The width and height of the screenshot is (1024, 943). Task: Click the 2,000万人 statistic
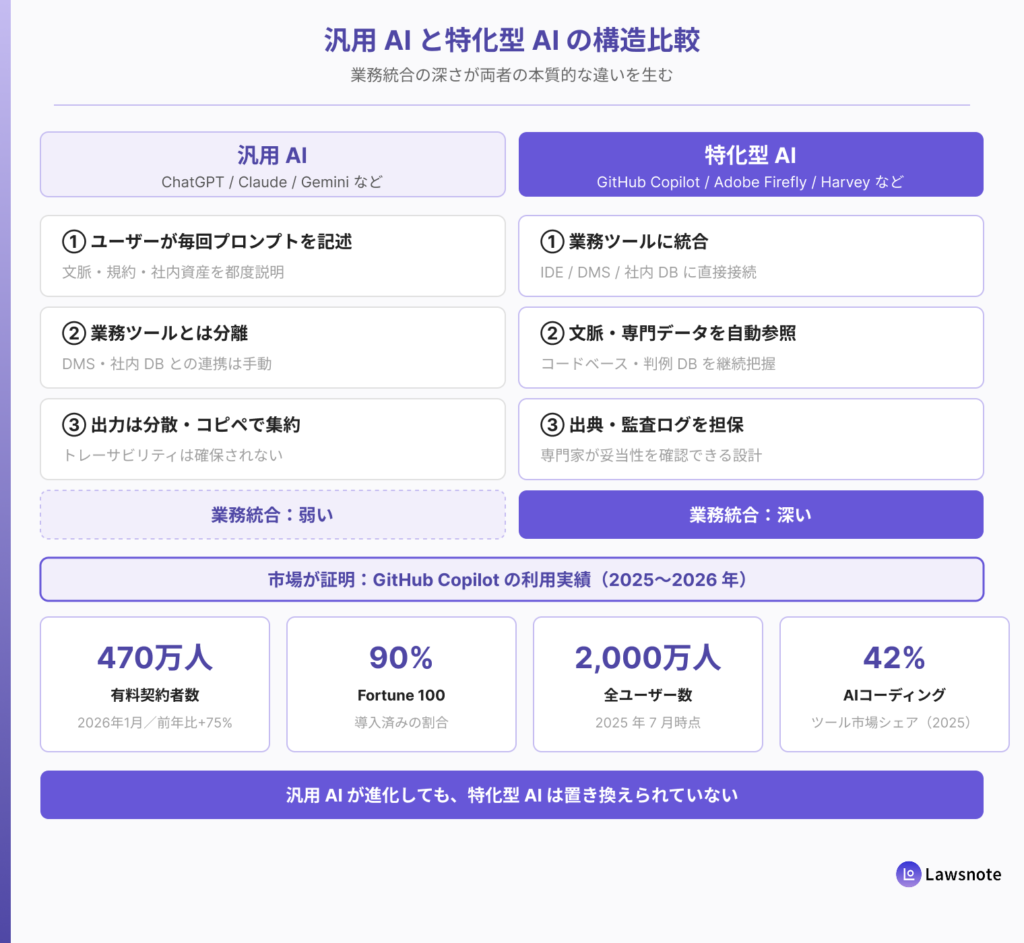[648, 658]
